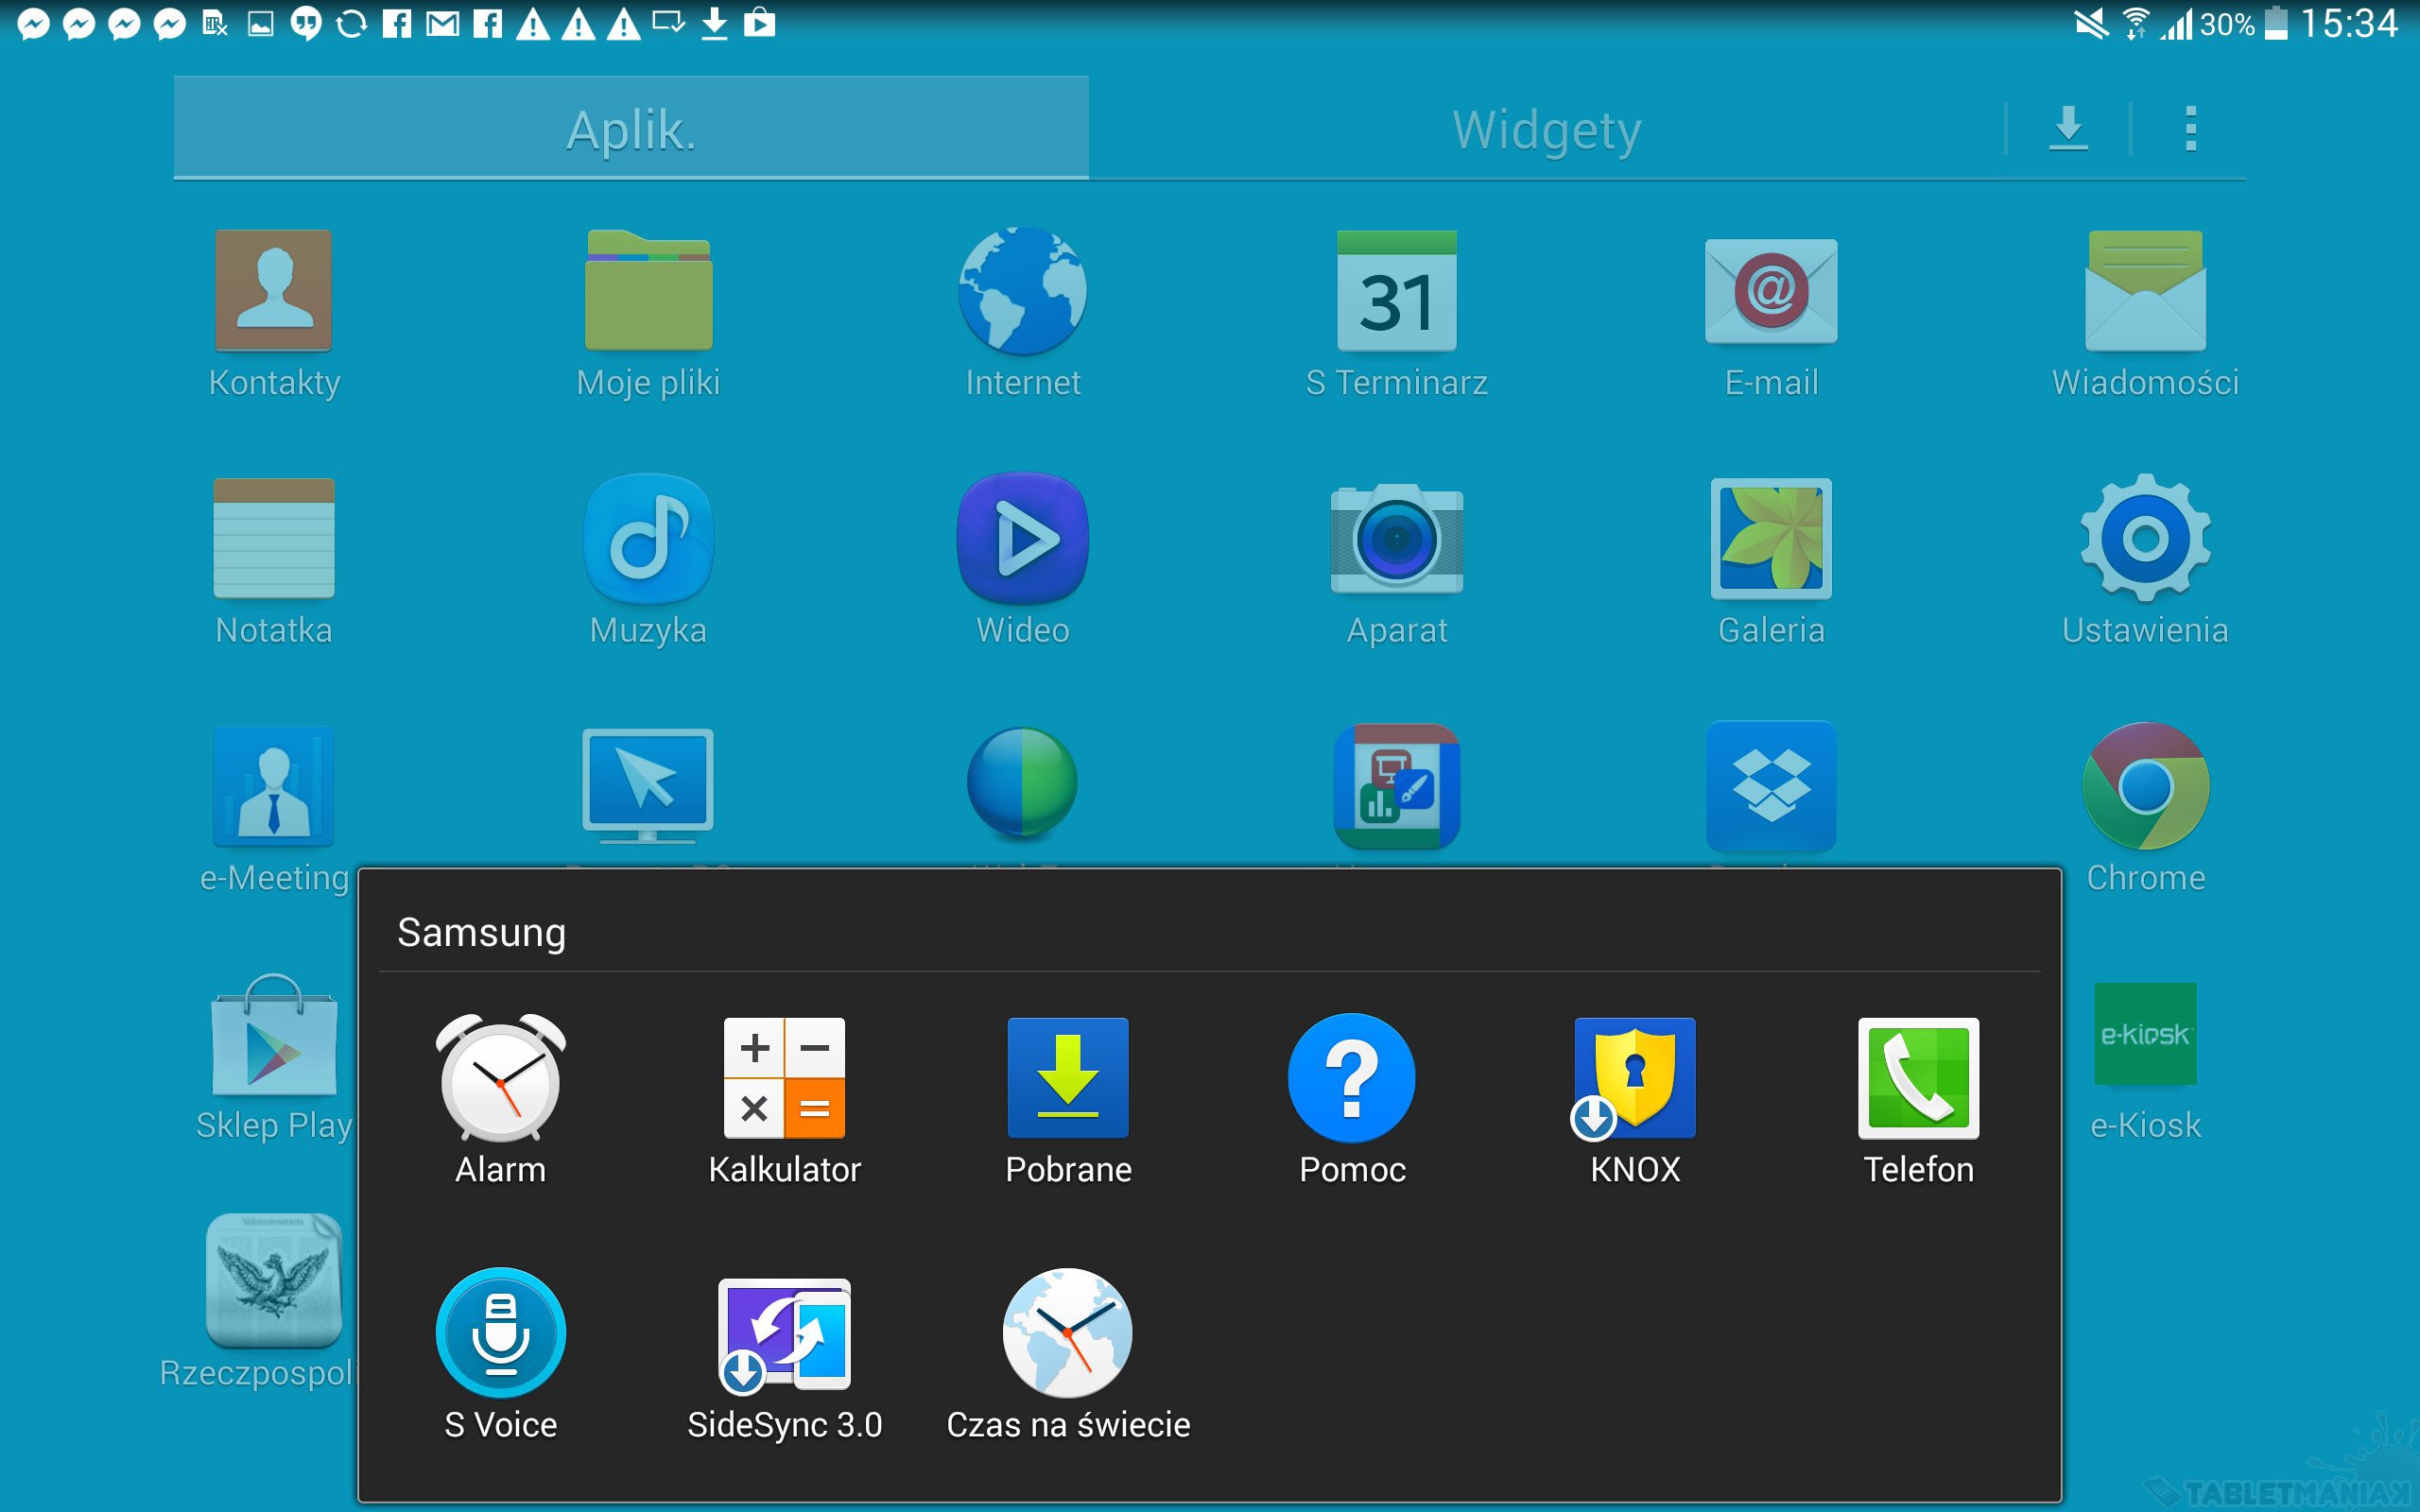
Task: Open the Alarm app in Samsung folder
Action: [500, 1080]
